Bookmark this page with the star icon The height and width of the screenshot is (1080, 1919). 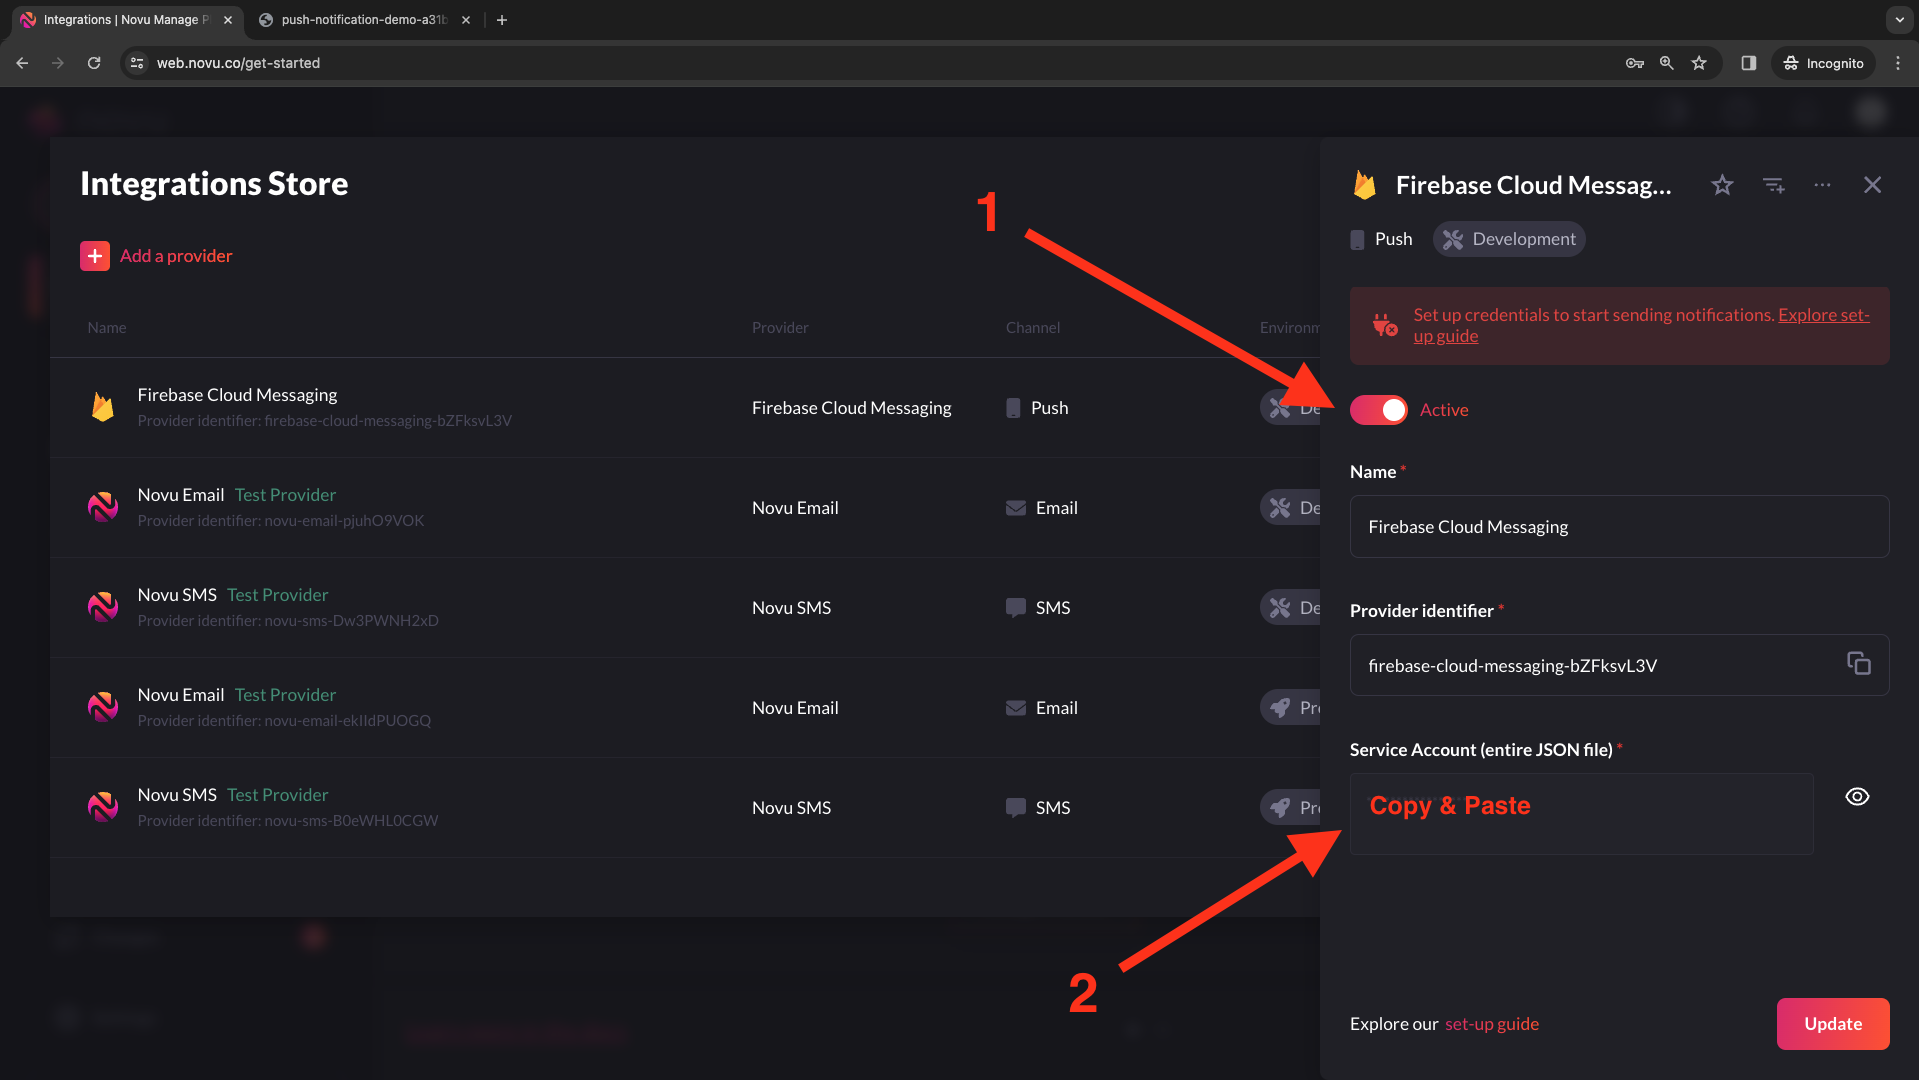pos(1698,63)
